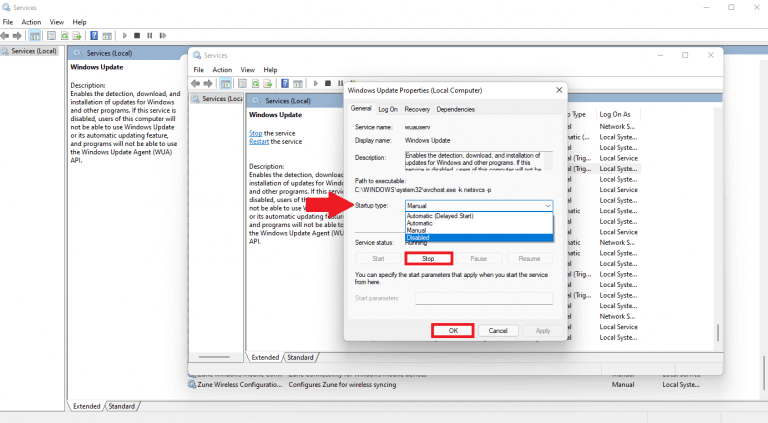This screenshot has width=768, height=423.
Task: Click the Restart the service link
Action: [x=263, y=141]
